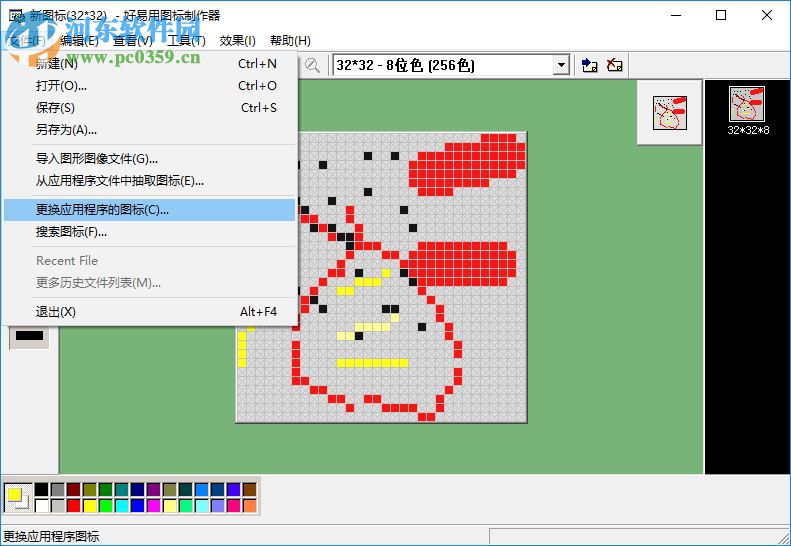This screenshot has width=791, height=546.
Task: Select the 32*32*8 icon thumbnail in black panel
Action: click(x=748, y=104)
